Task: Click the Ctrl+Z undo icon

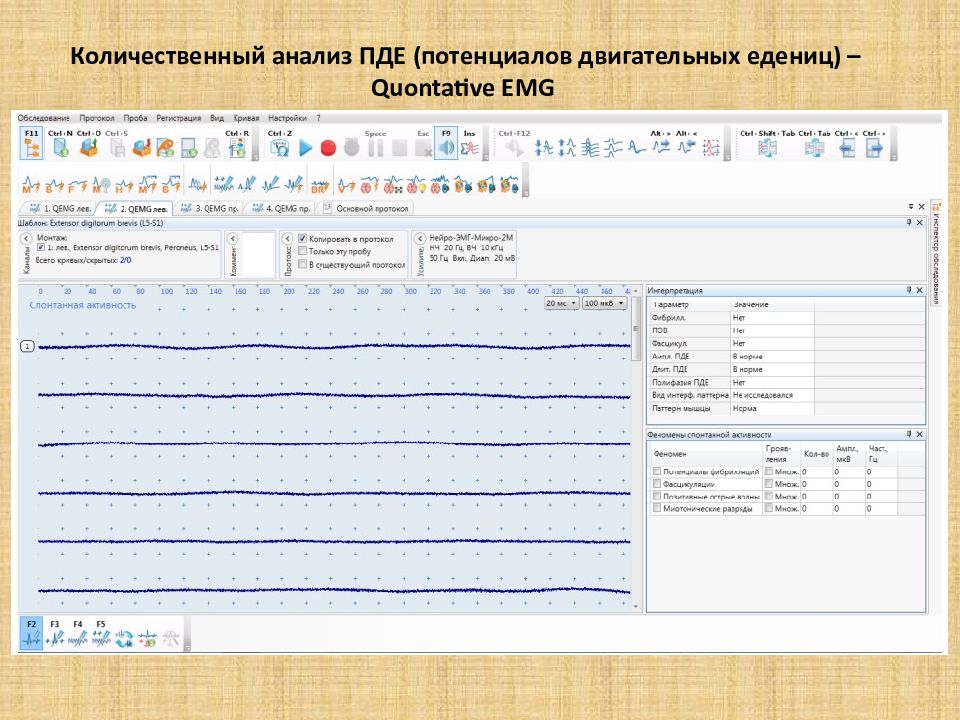Action: coord(280,147)
